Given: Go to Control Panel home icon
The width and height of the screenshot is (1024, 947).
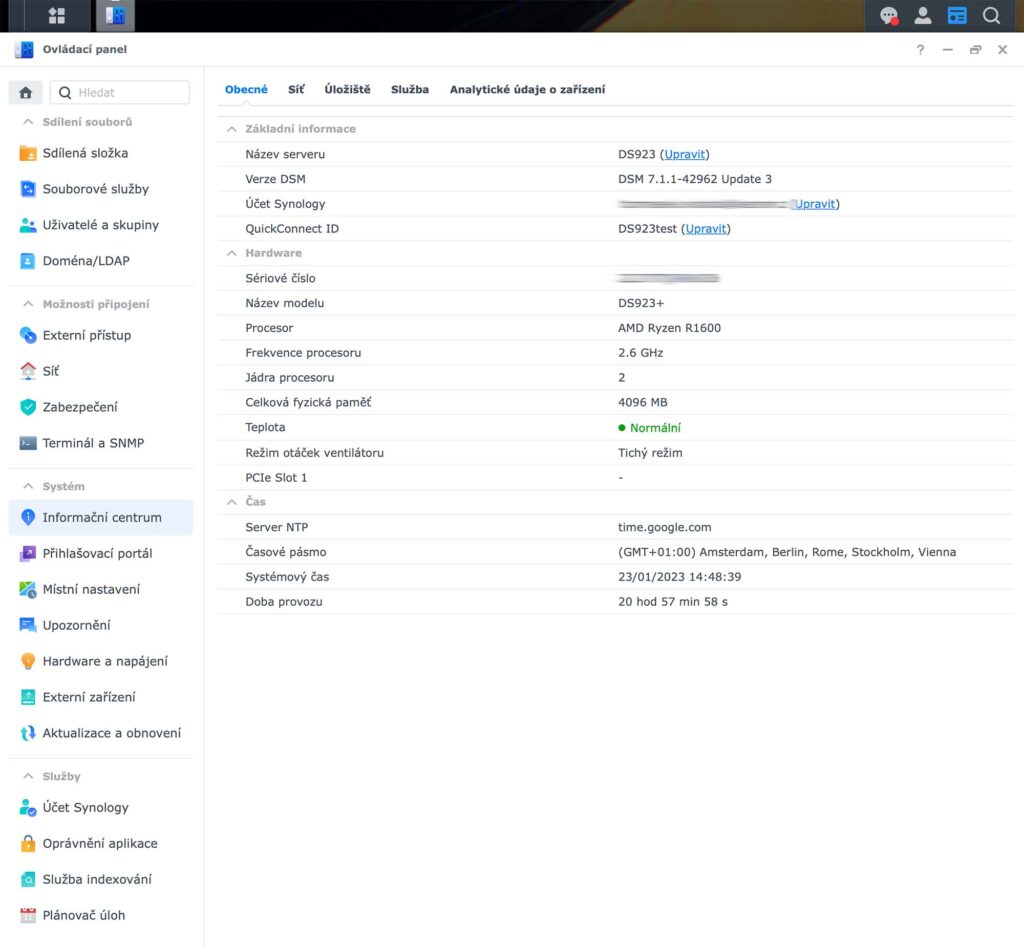Looking at the screenshot, I should [x=25, y=93].
